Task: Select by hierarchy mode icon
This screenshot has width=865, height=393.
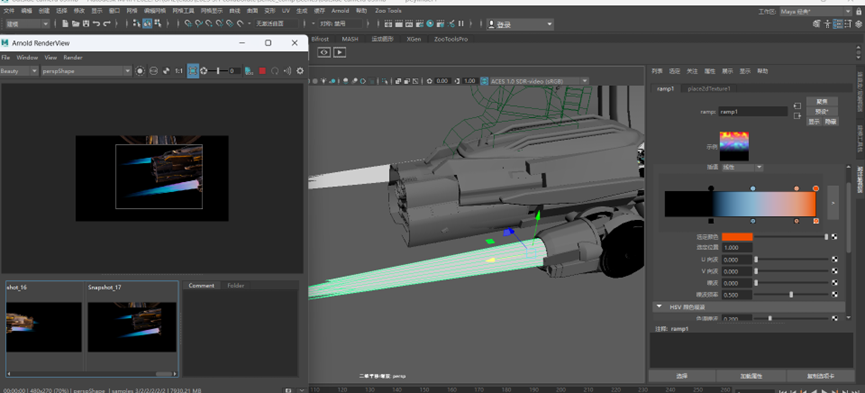Action: (x=137, y=24)
